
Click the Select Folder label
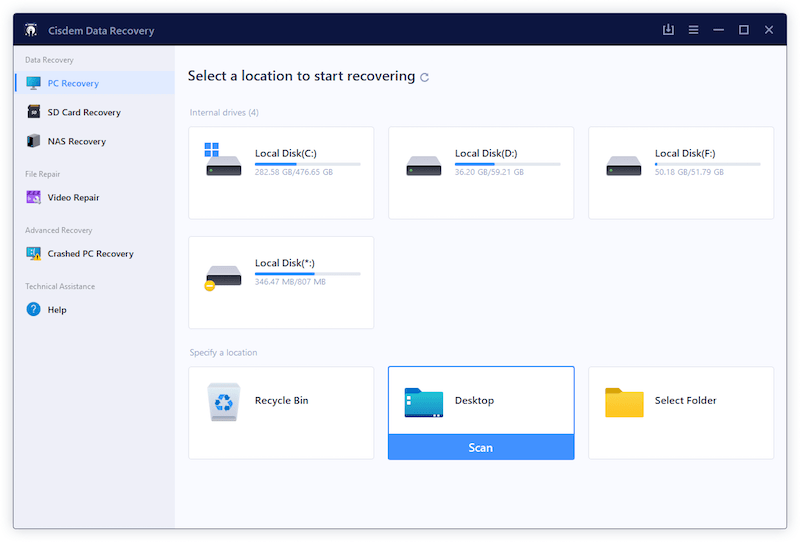[685, 401]
